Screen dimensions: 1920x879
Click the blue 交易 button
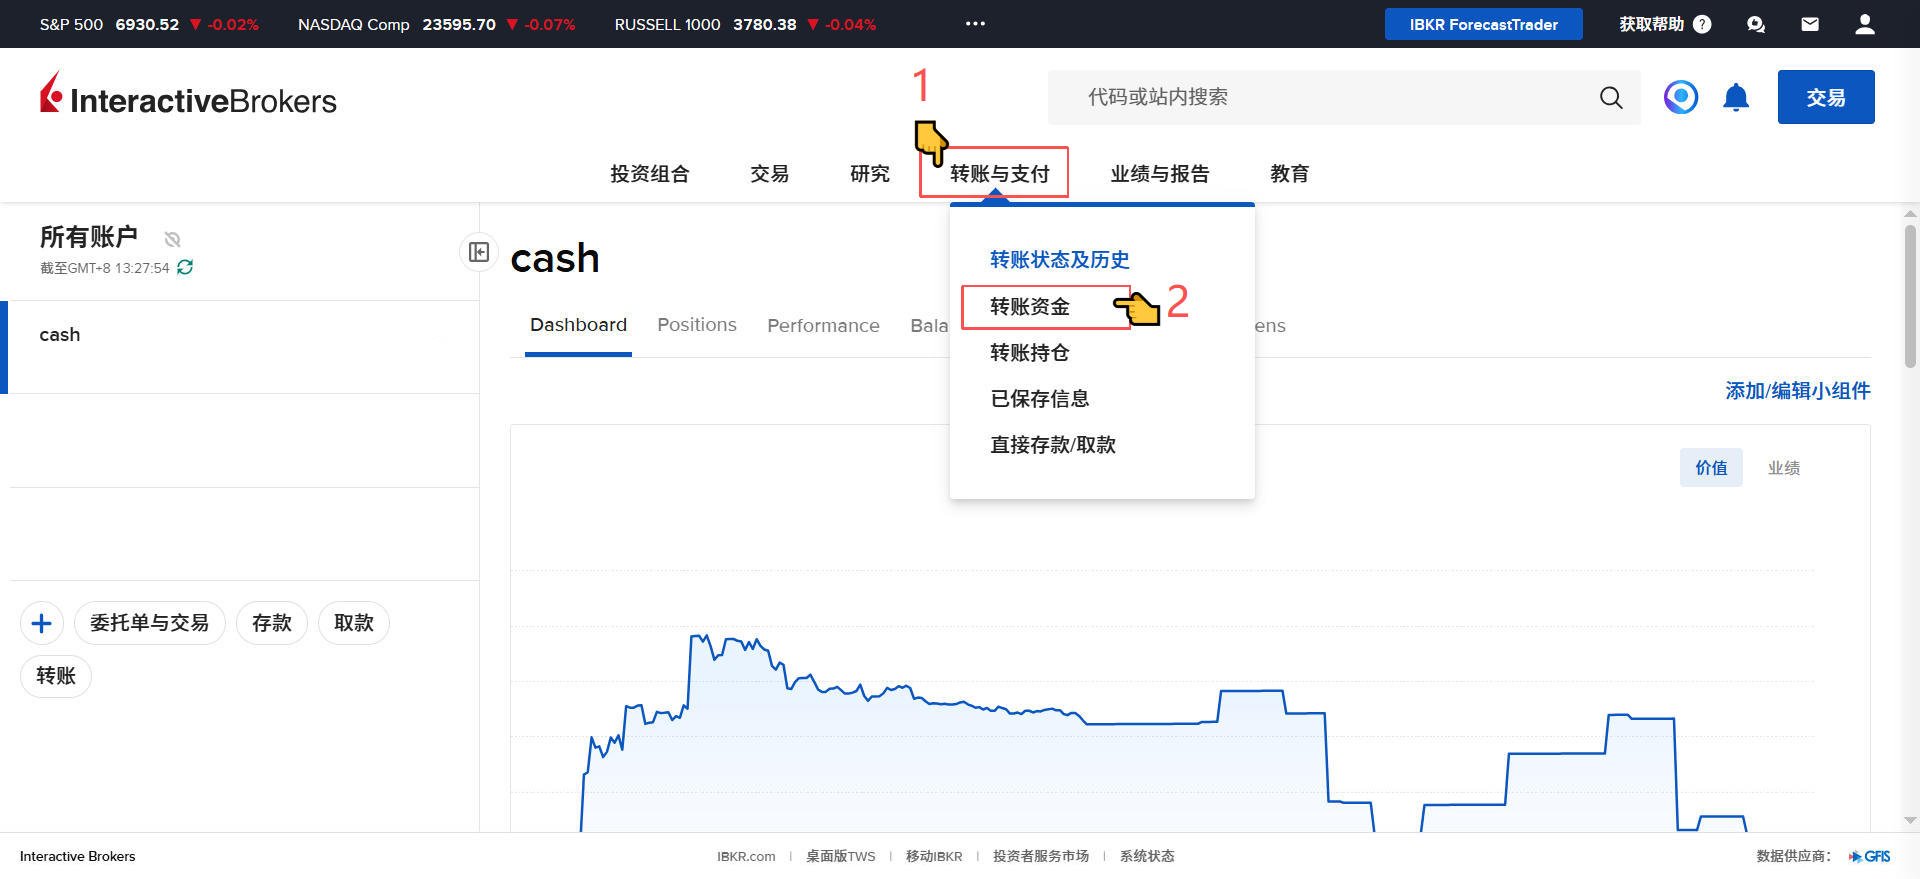tap(1825, 97)
